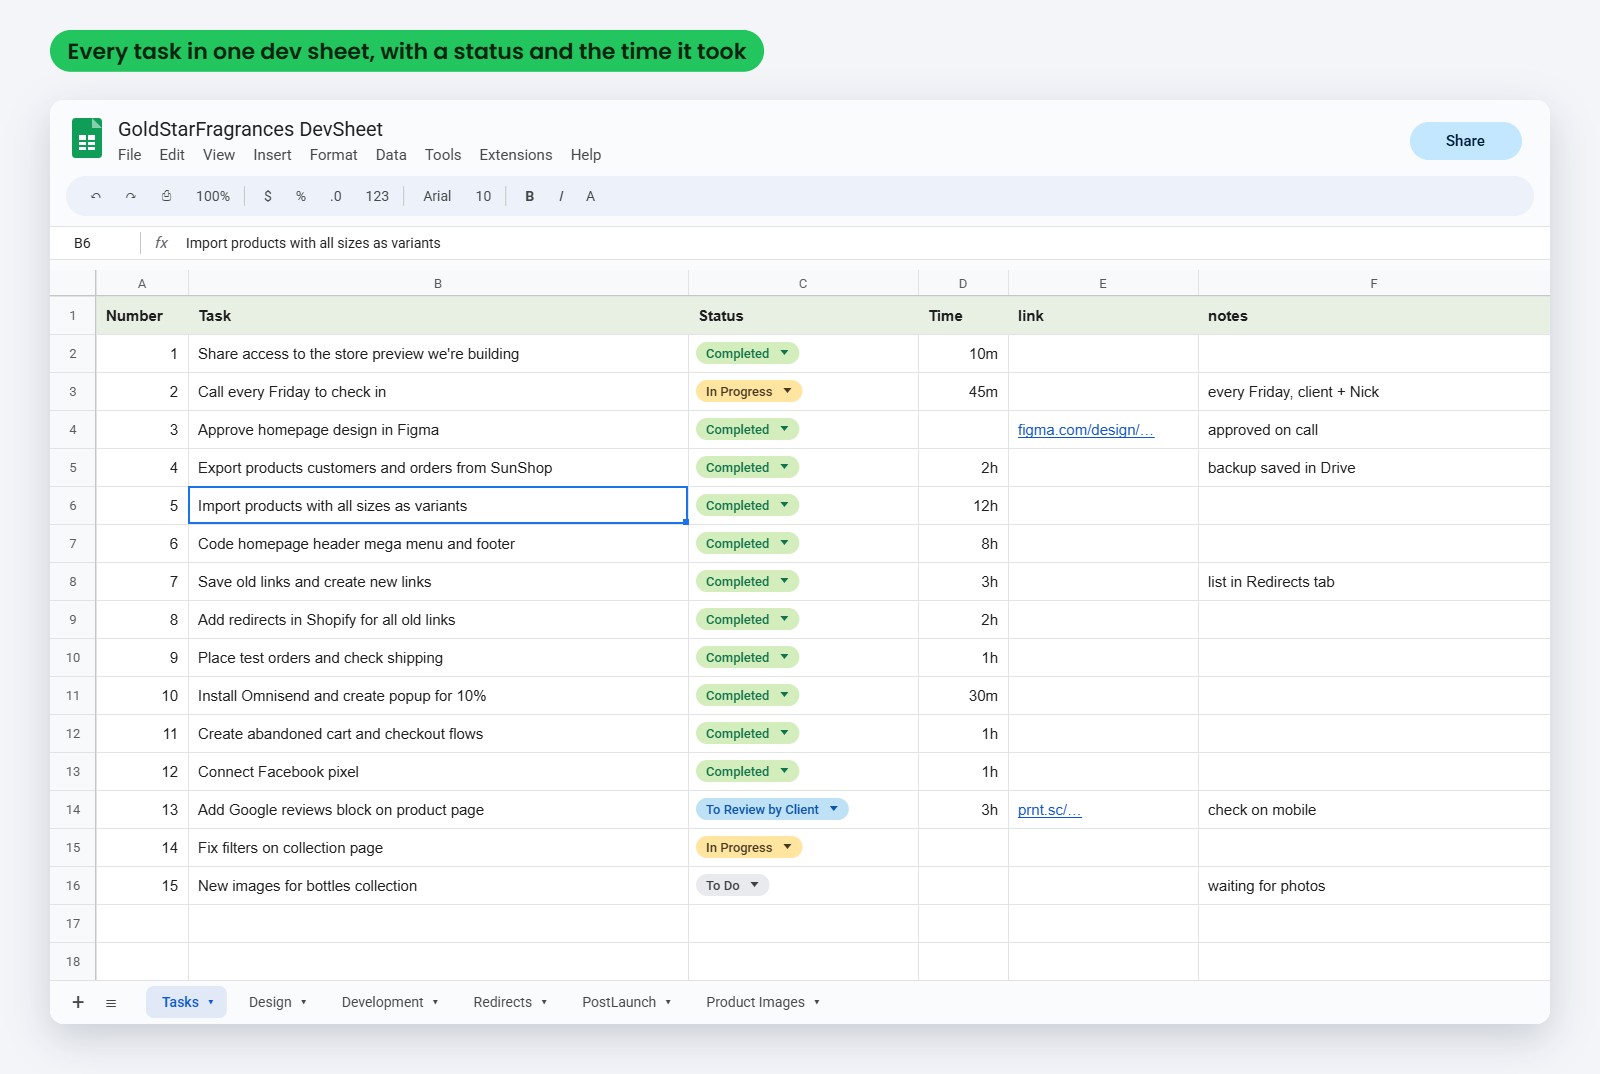
Task: Click the fx formula icon
Action: click(161, 243)
